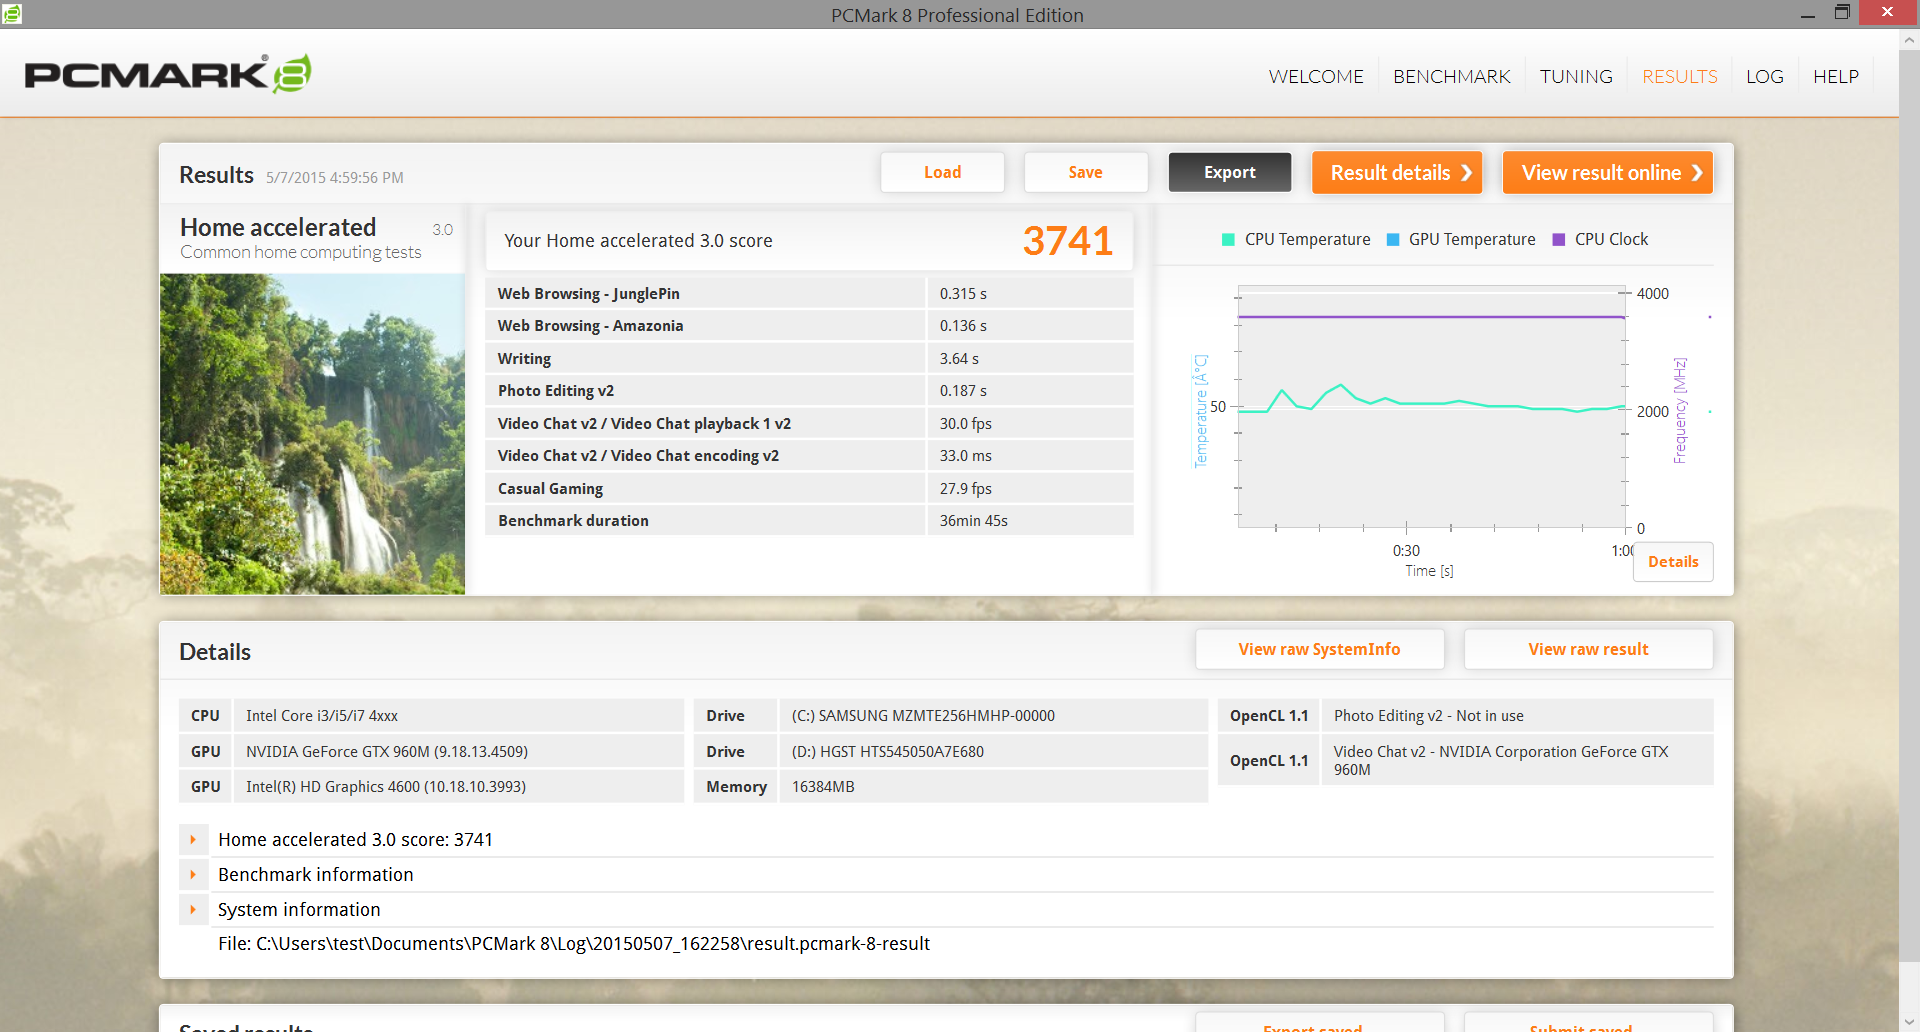Open the LOG tab

(1765, 77)
